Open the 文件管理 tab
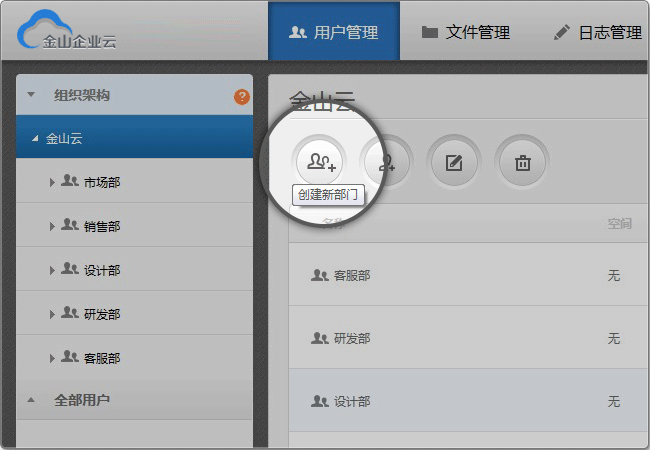 [465, 32]
